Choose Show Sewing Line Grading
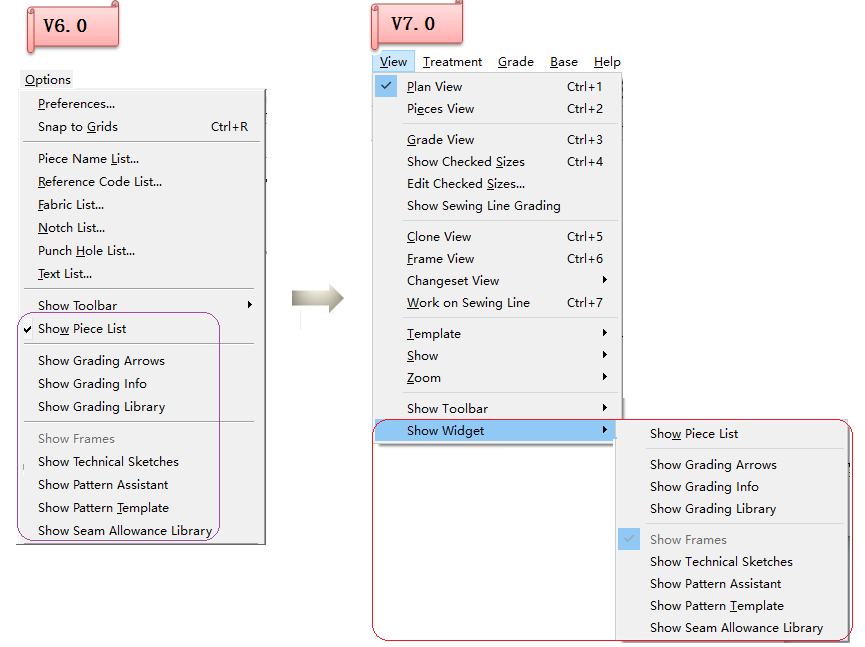This screenshot has width=865, height=647. (x=483, y=206)
